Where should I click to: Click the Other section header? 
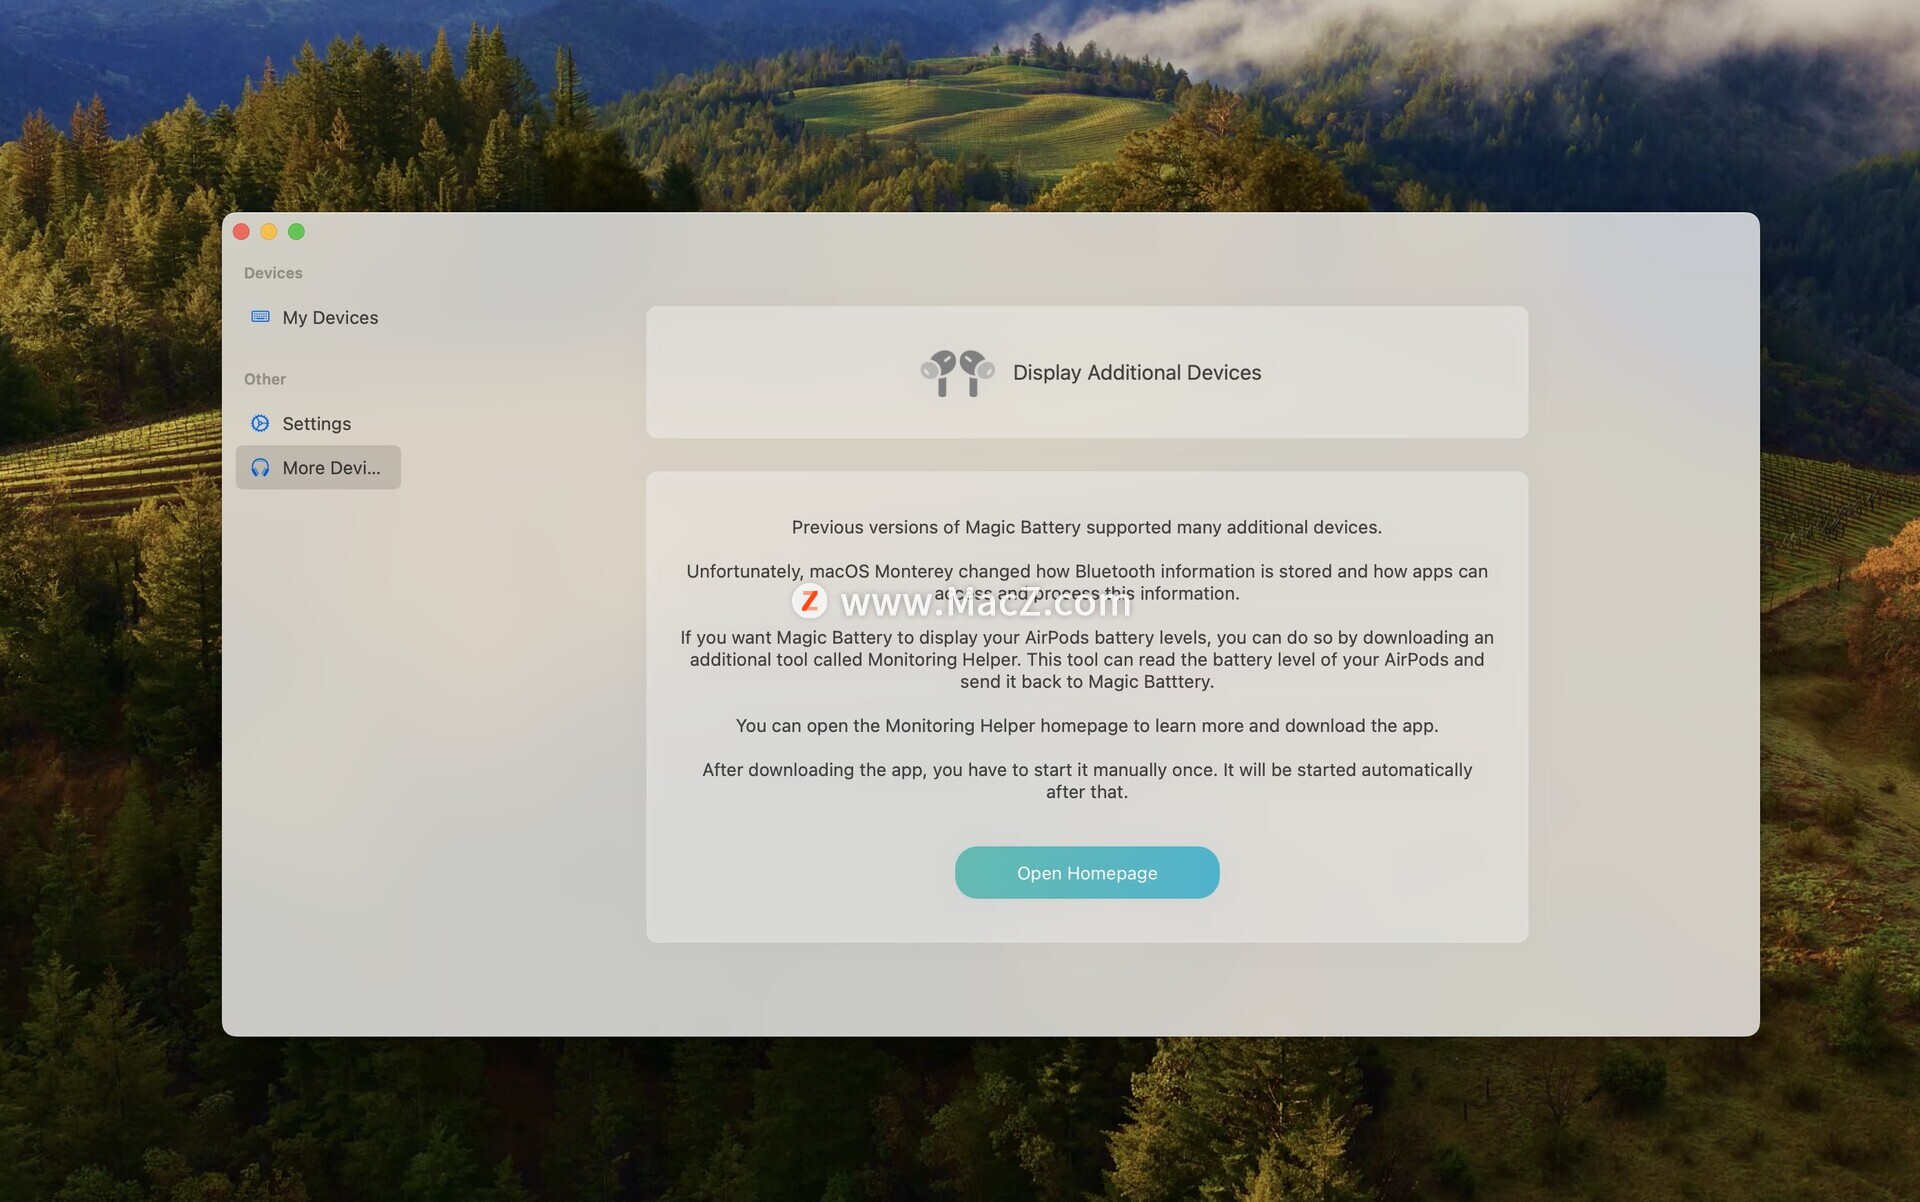(265, 379)
